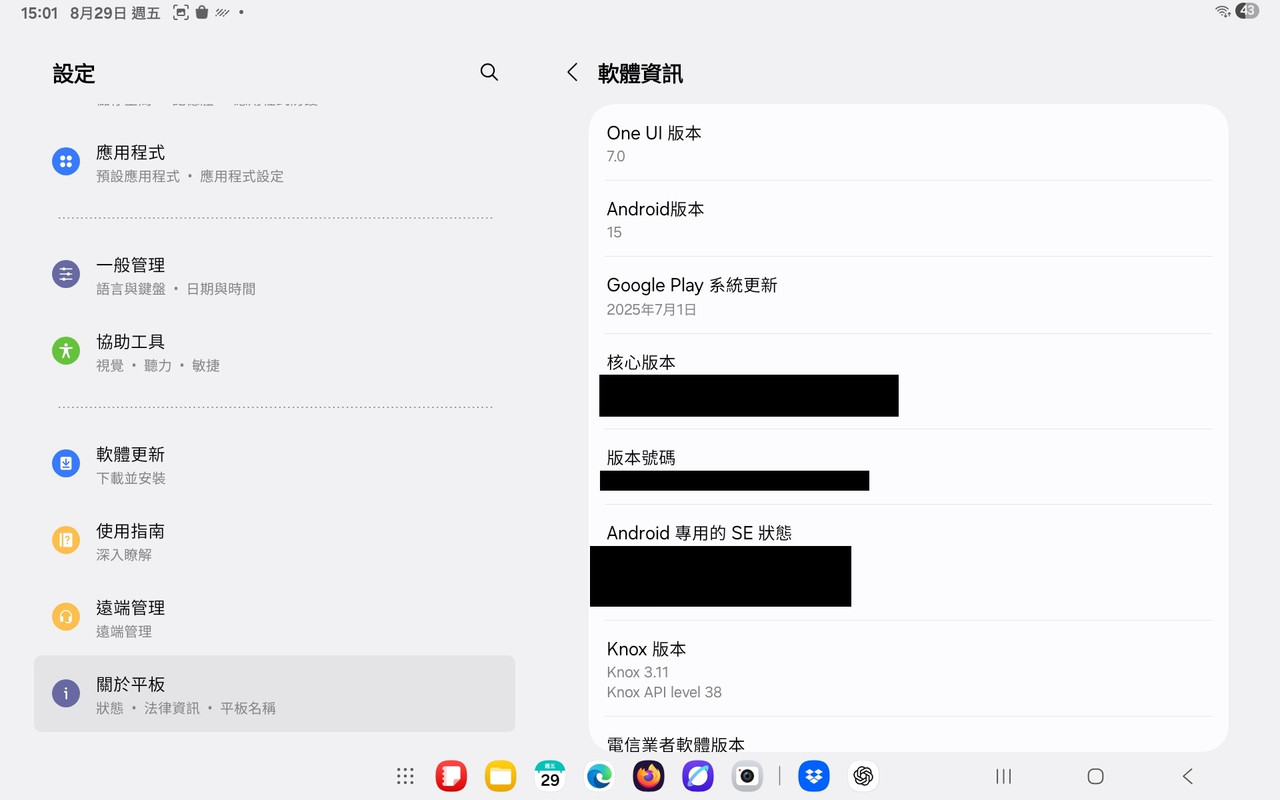This screenshot has height=800, width=1280.
Task: Launch Dropbox from the taskbar
Action: pos(814,776)
